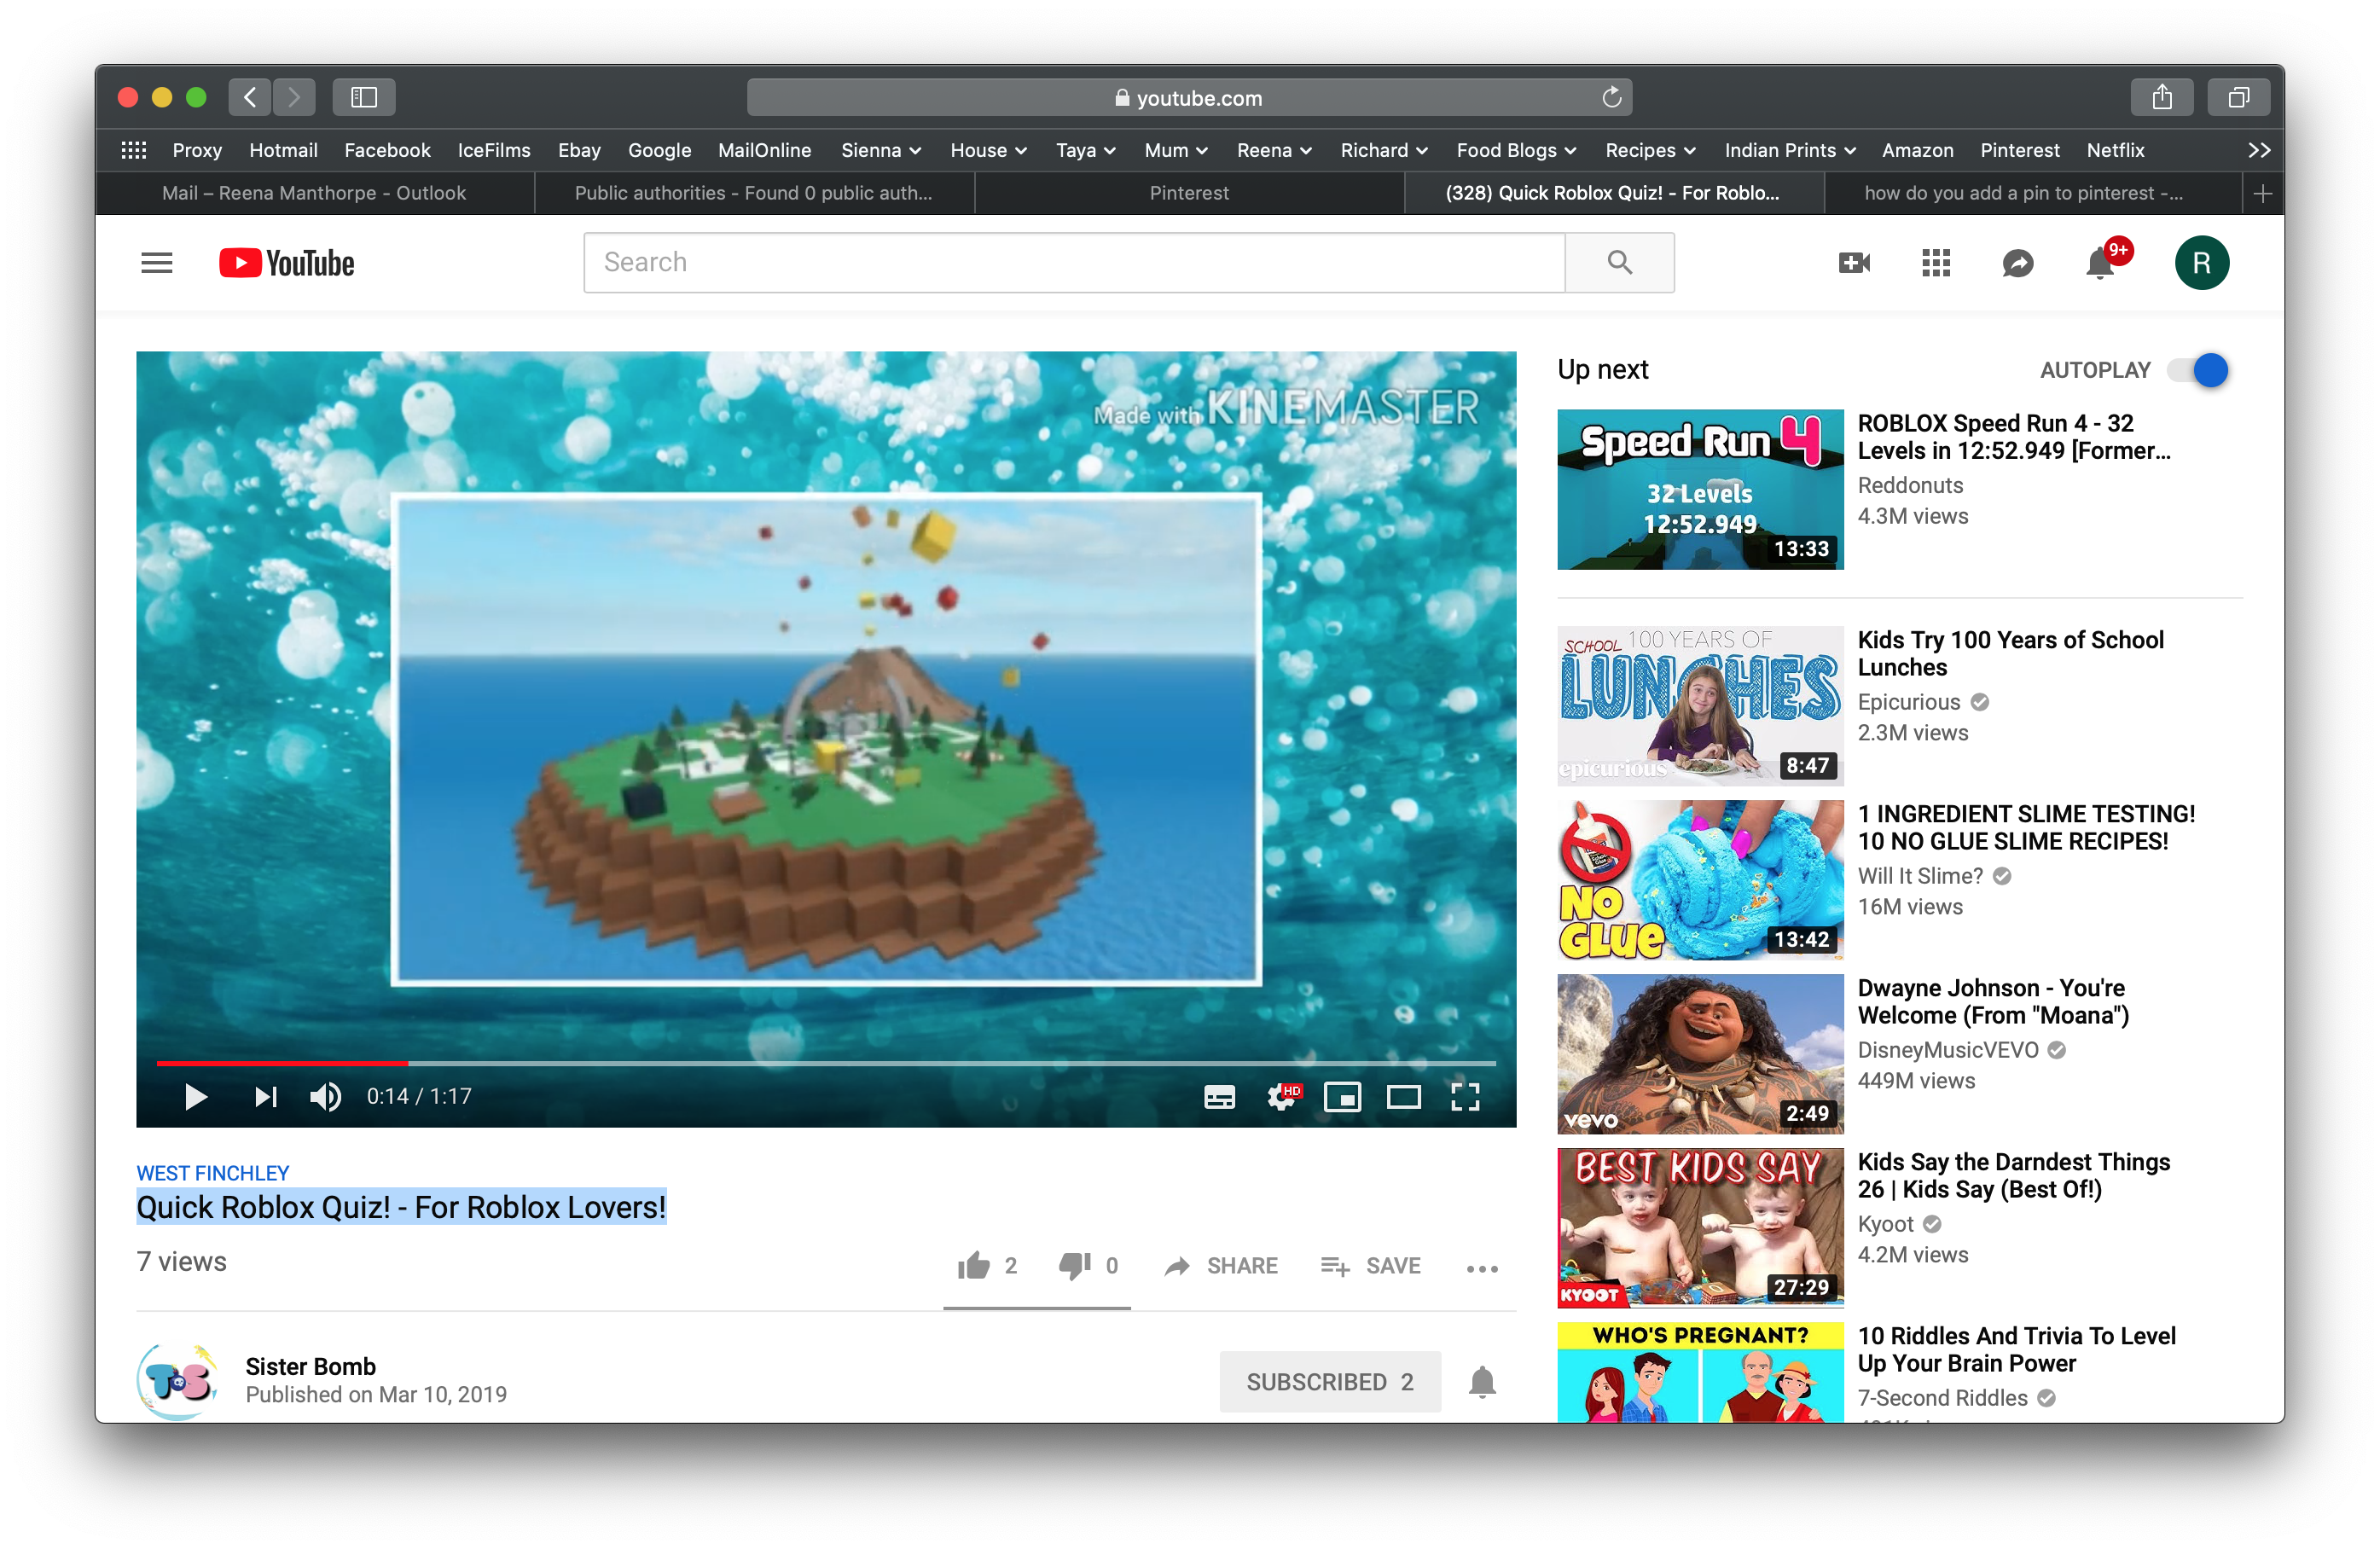The image size is (2380, 1549).
Task: Switch to the Pinterest tab
Action: (x=1189, y=193)
